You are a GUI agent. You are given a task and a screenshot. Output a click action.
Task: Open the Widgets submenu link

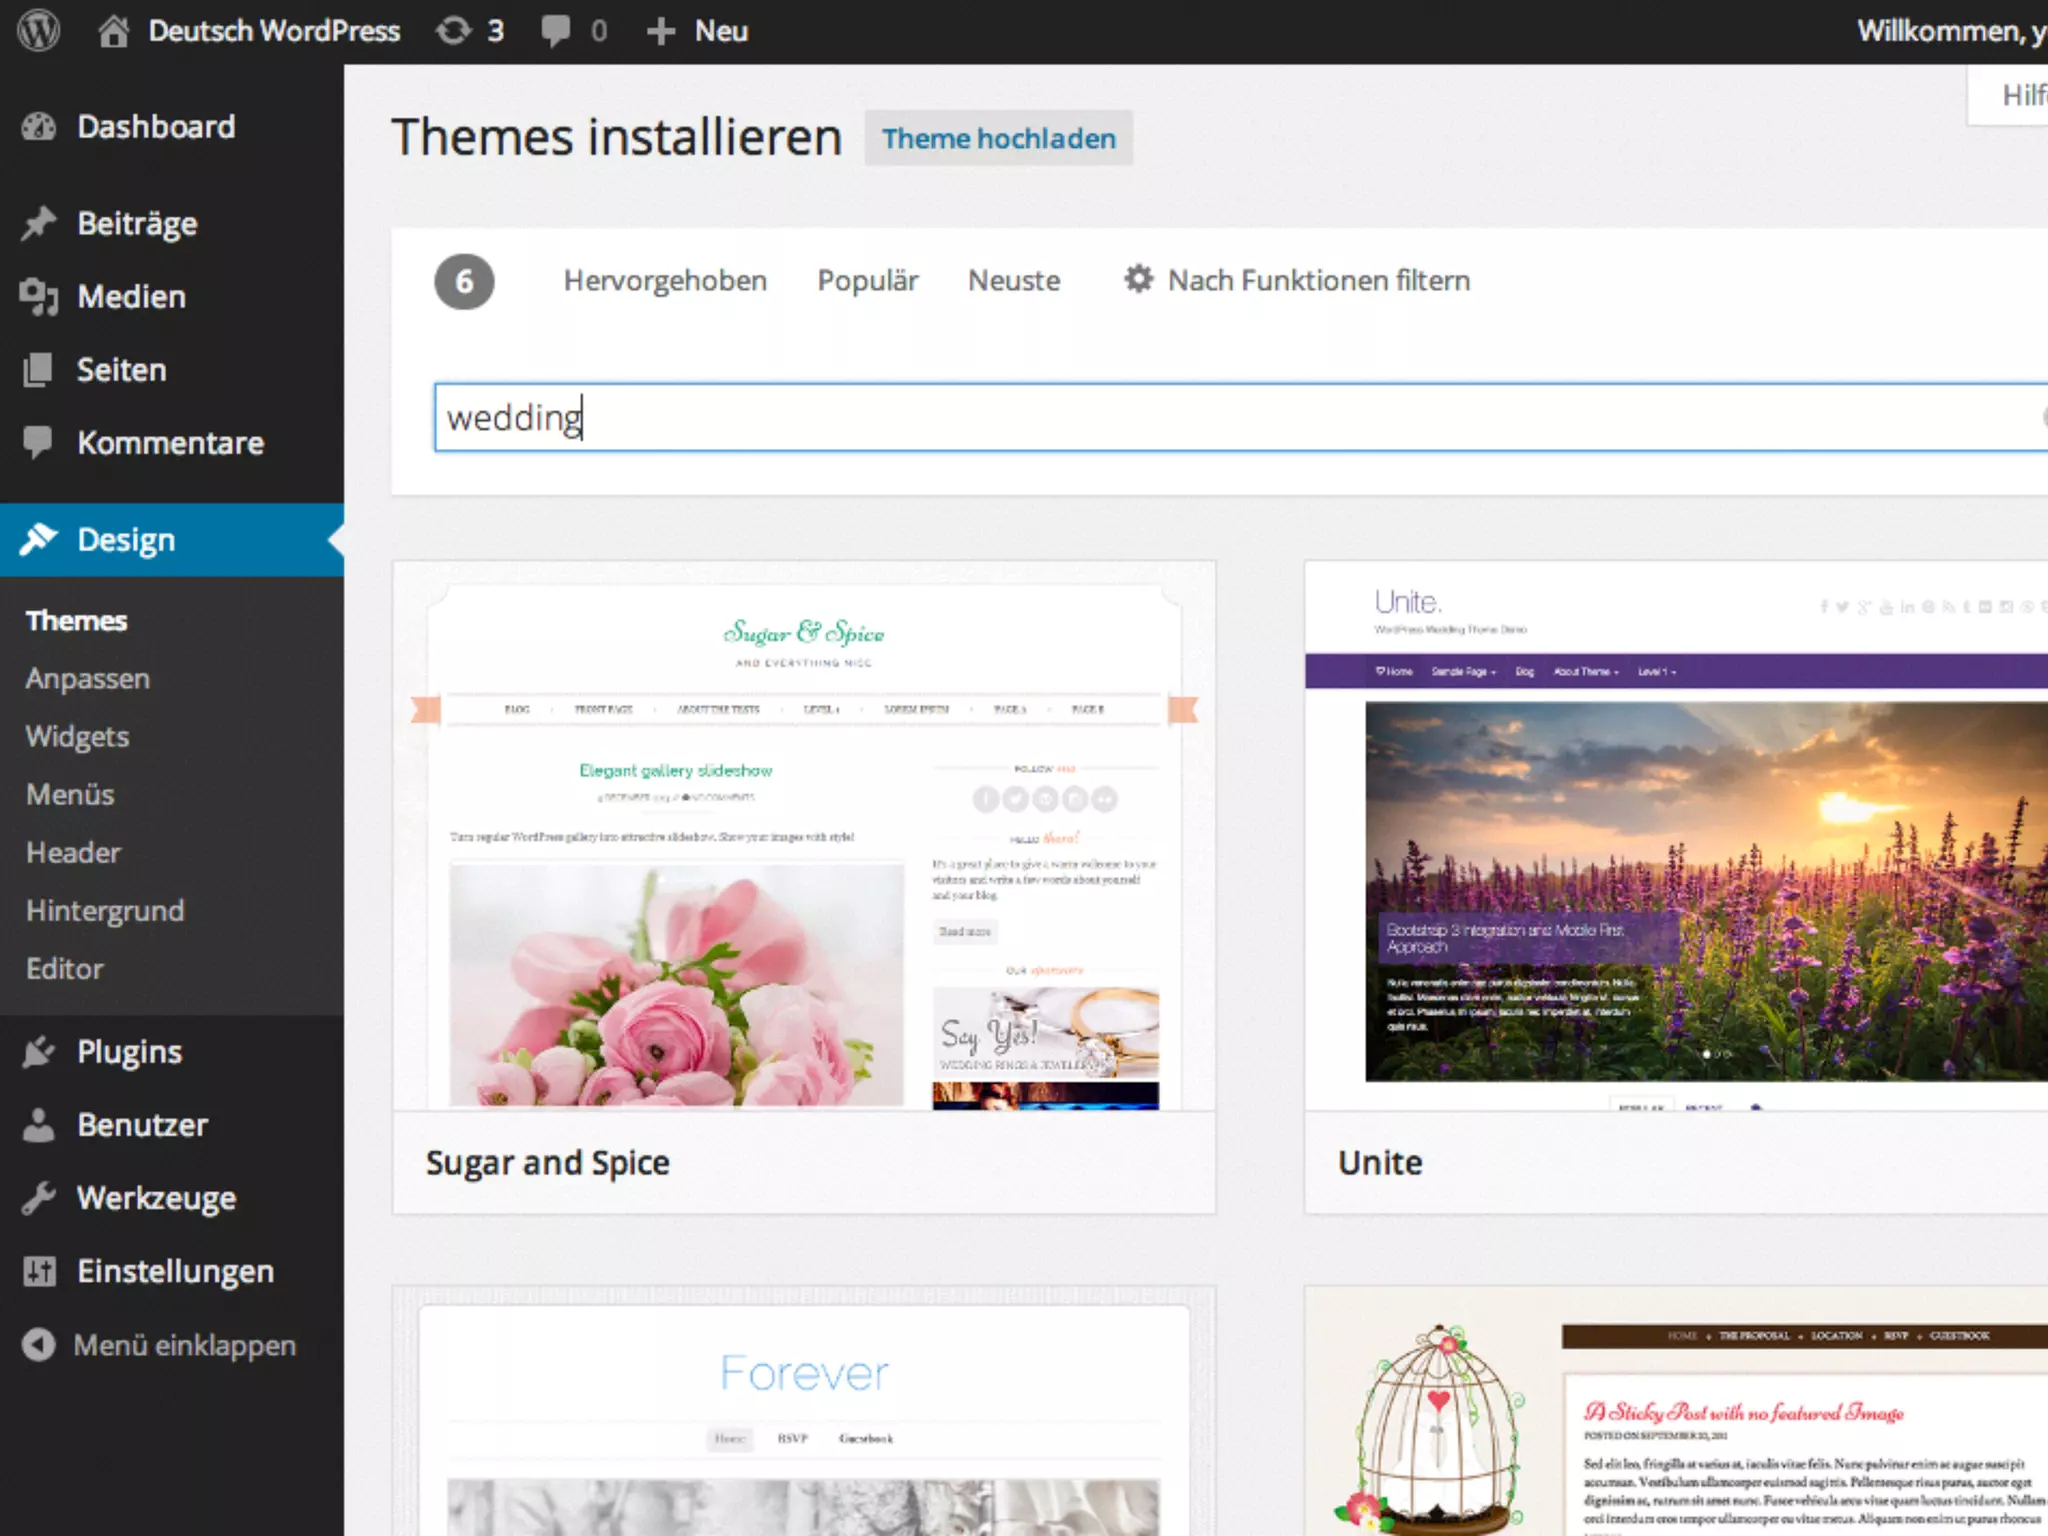pos(77,737)
